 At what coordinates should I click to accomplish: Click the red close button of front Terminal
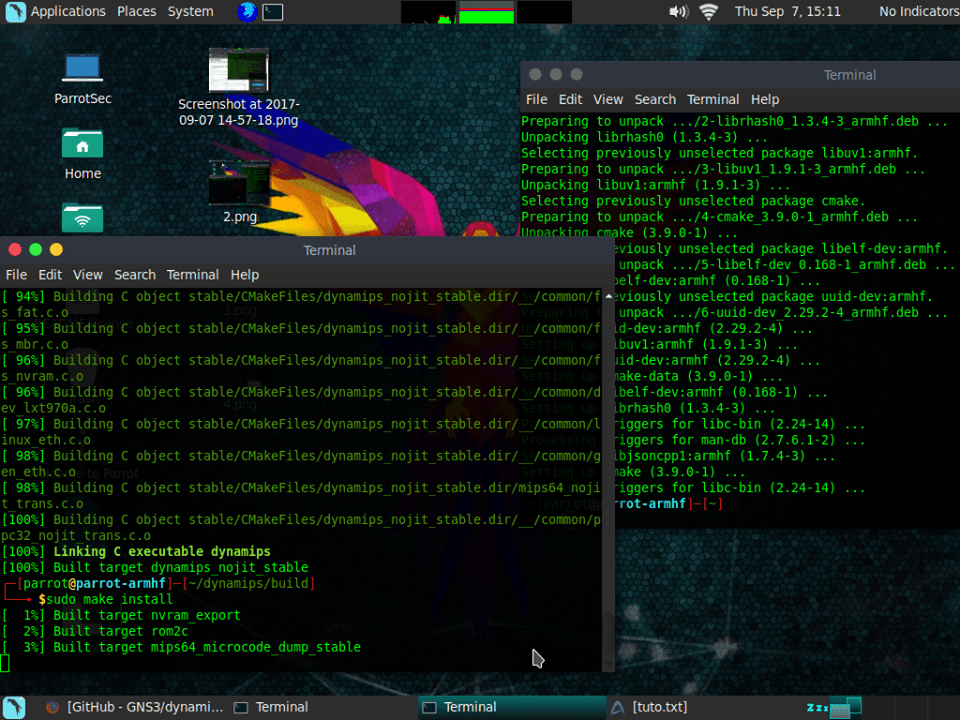[x=15, y=250]
